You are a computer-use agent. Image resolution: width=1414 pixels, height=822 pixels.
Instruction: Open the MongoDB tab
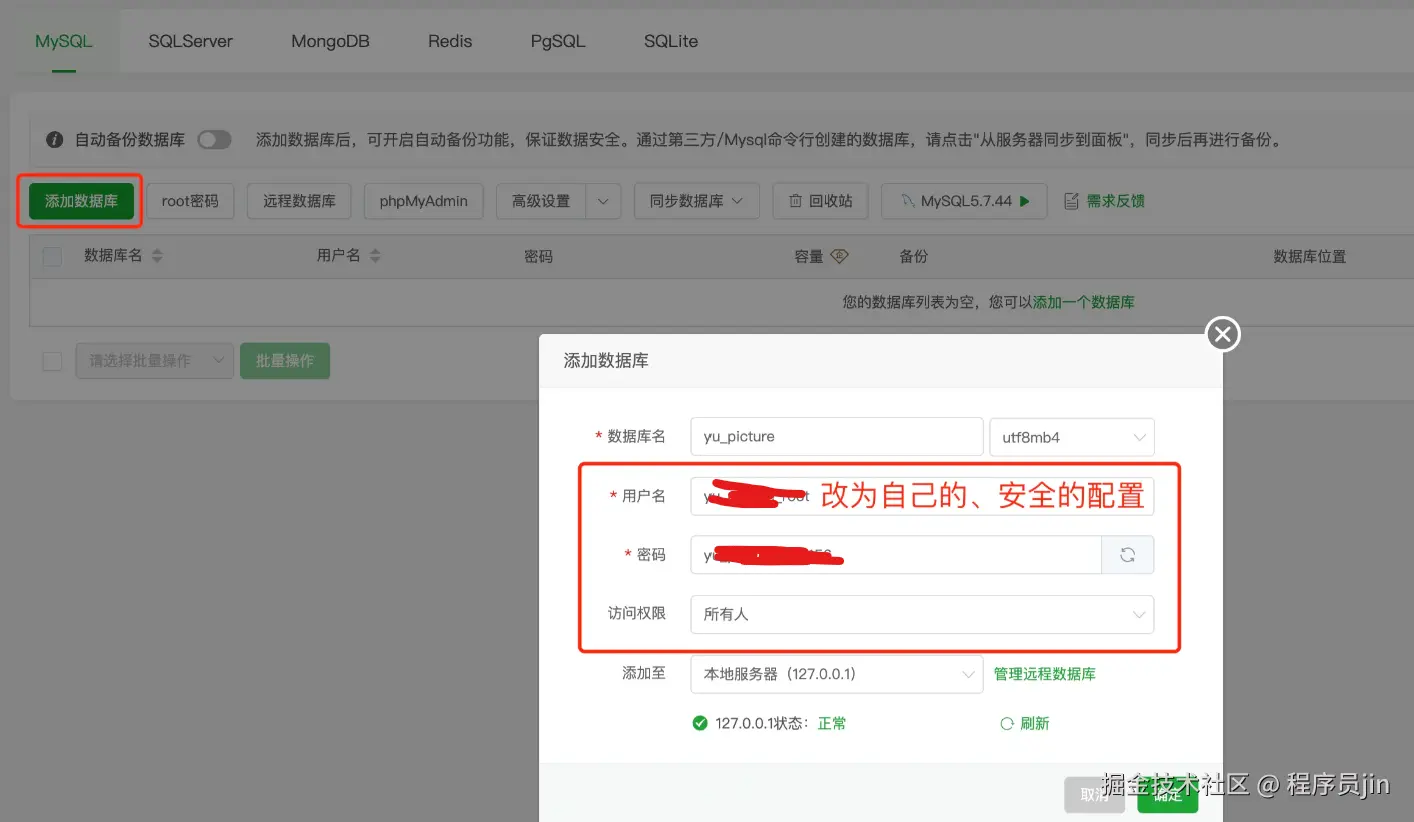(x=330, y=41)
